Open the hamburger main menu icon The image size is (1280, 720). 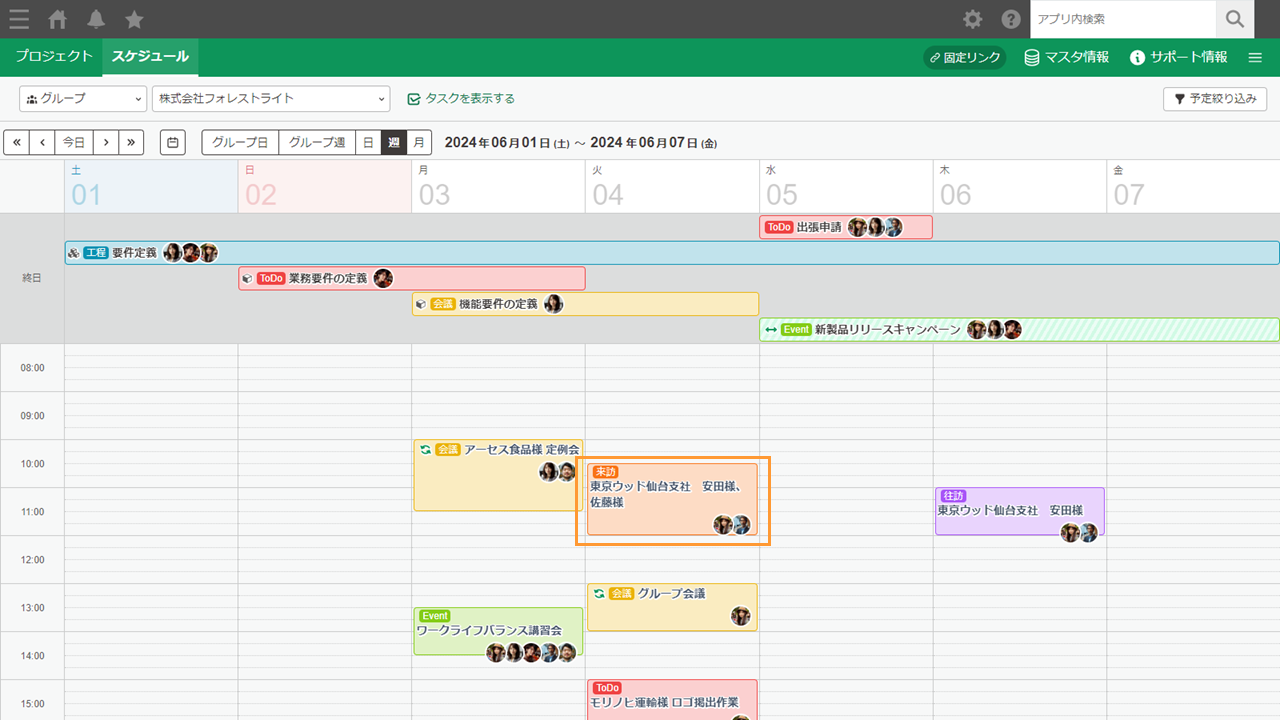(18, 19)
